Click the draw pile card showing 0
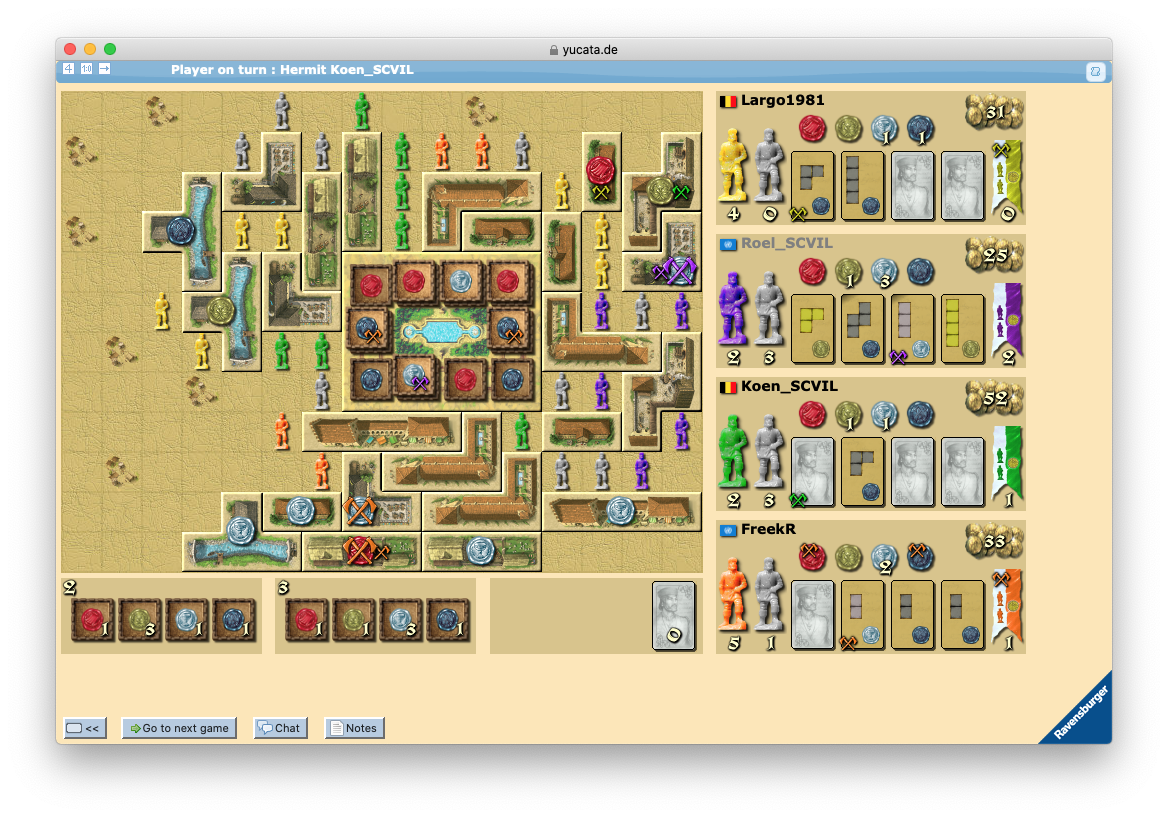Image resolution: width=1168 pixels, height=818 pixels. (x=673, y=616)
